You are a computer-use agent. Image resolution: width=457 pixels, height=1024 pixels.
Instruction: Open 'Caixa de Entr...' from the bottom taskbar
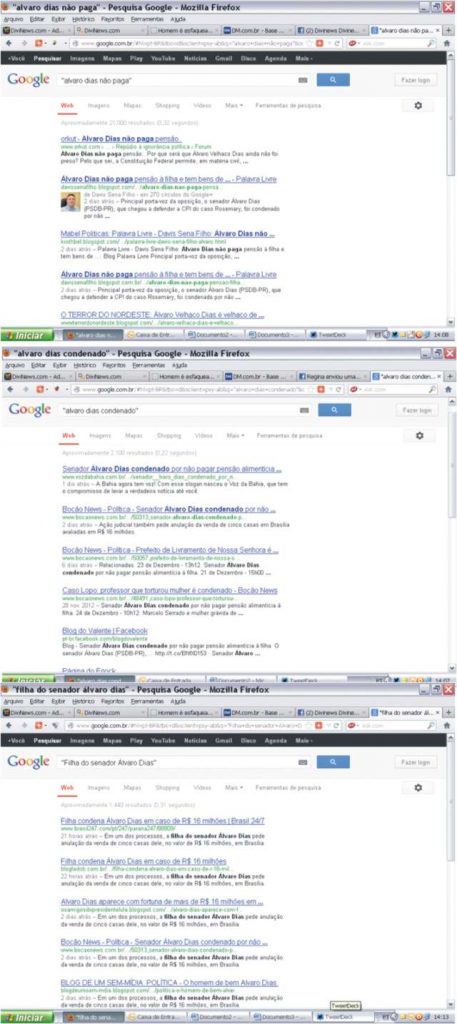click(153, 1018)
